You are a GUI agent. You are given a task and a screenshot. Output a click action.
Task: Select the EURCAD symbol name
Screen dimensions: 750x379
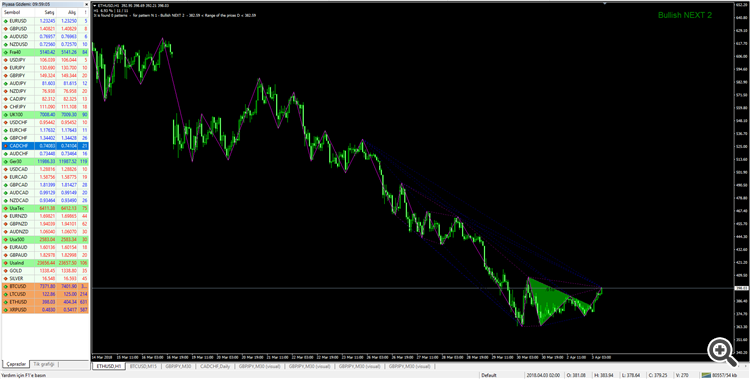point(18,177)
